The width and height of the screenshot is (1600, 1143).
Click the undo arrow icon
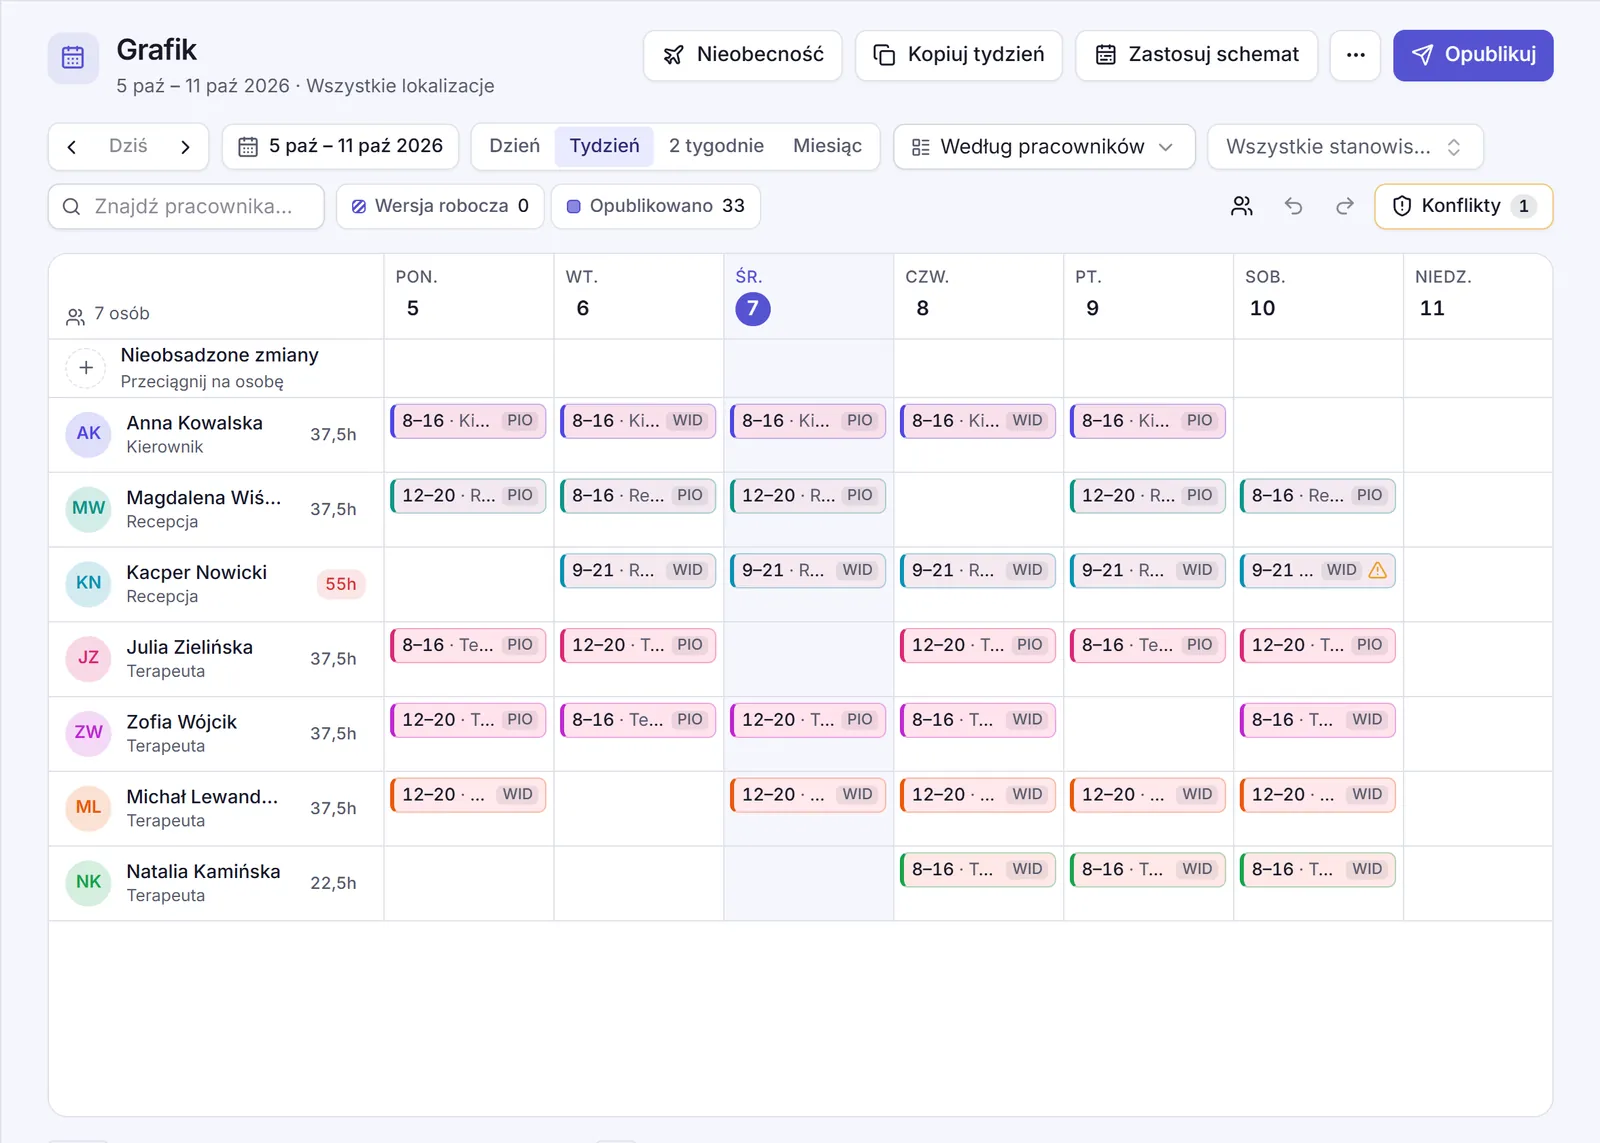(x=1293, y=206)
